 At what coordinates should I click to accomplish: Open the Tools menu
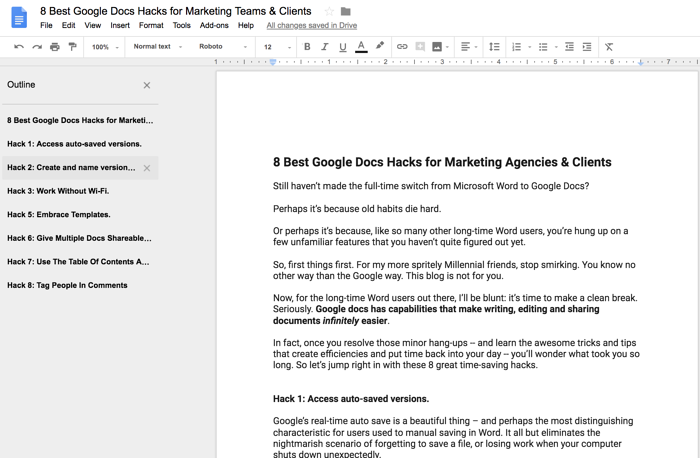pyautogui.click(x=182, y=25)
